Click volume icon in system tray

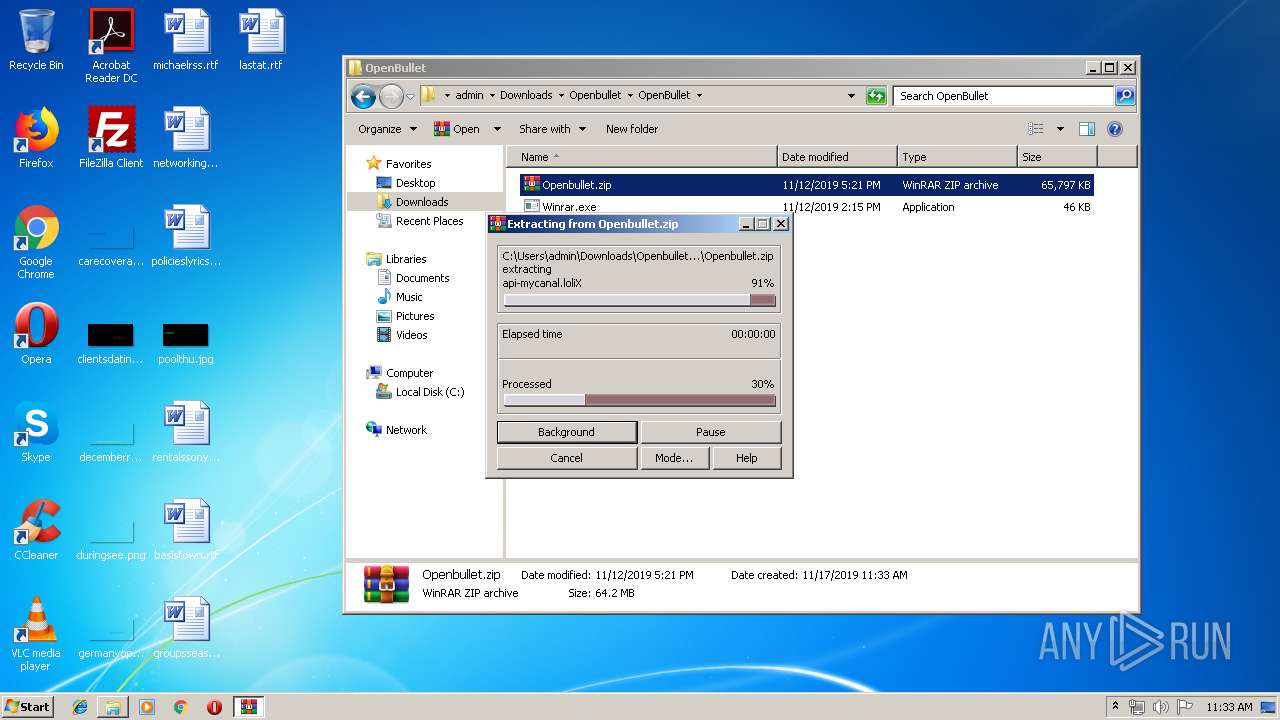coord(1160,707)
